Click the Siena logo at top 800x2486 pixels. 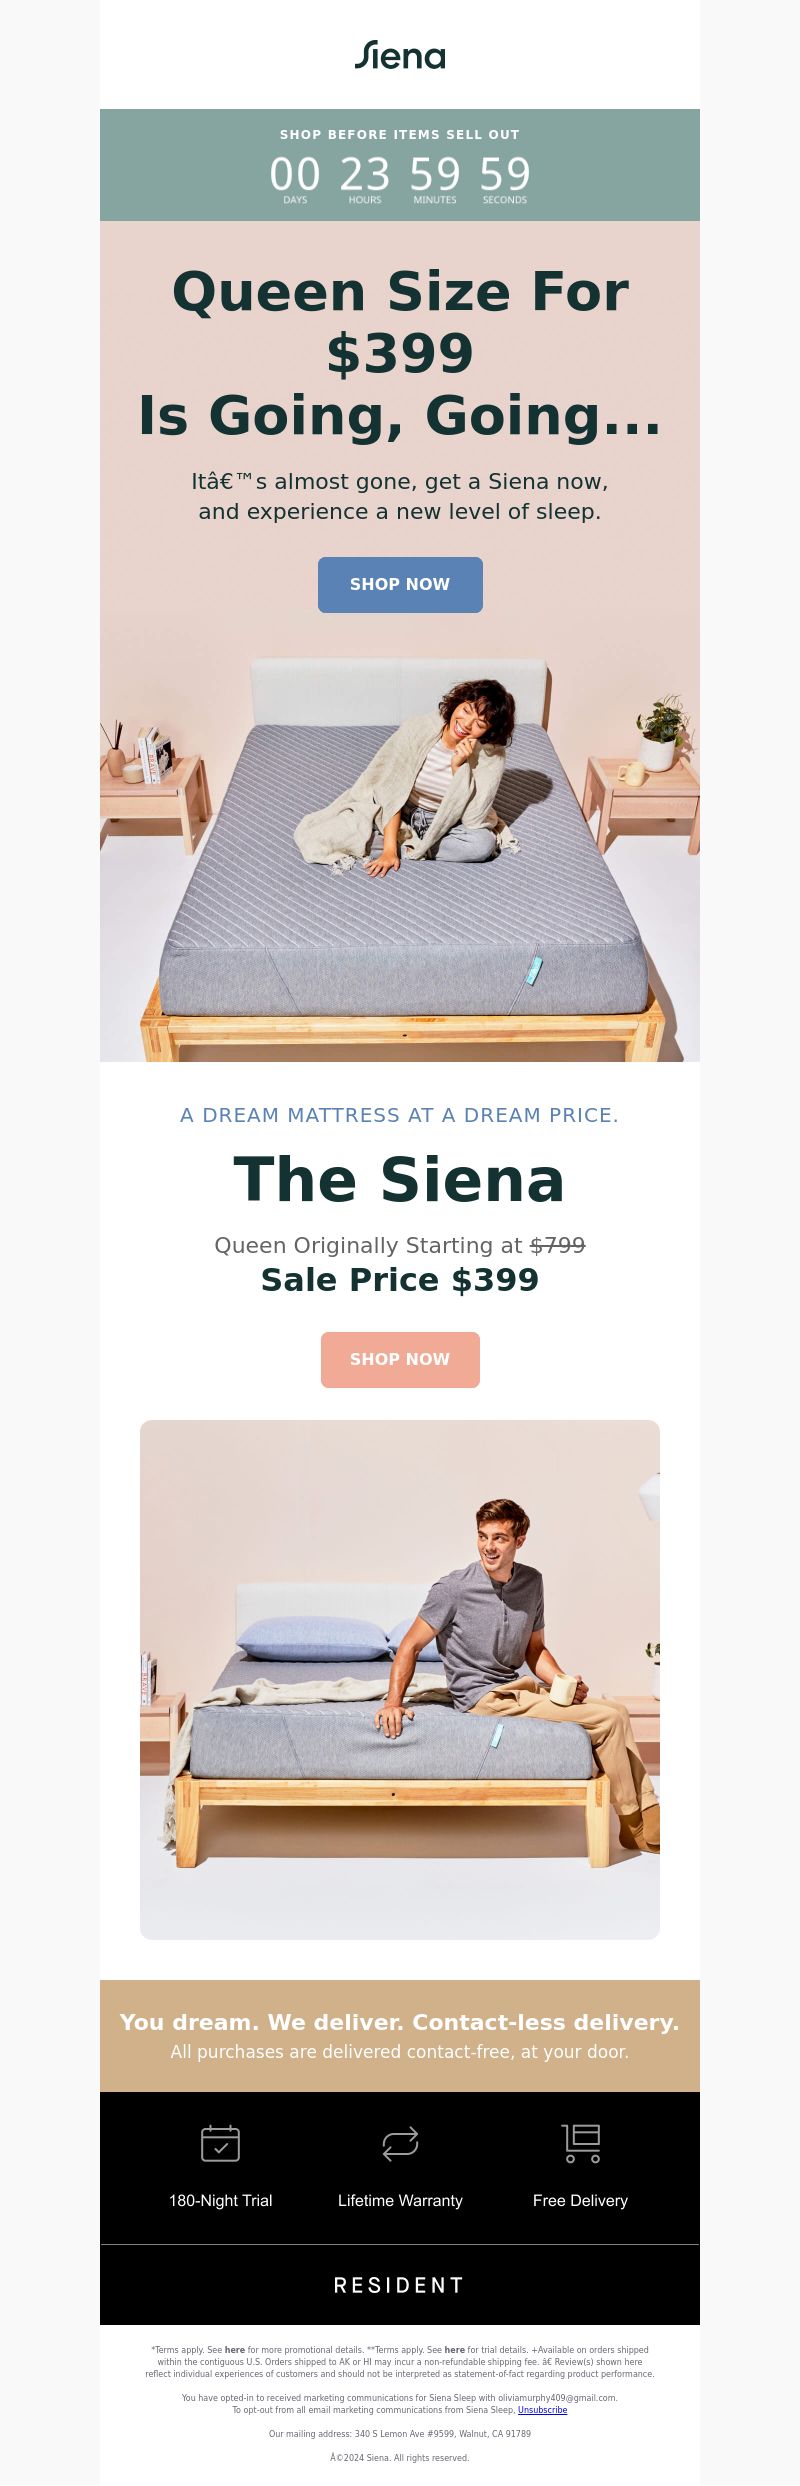coord(400,55)
